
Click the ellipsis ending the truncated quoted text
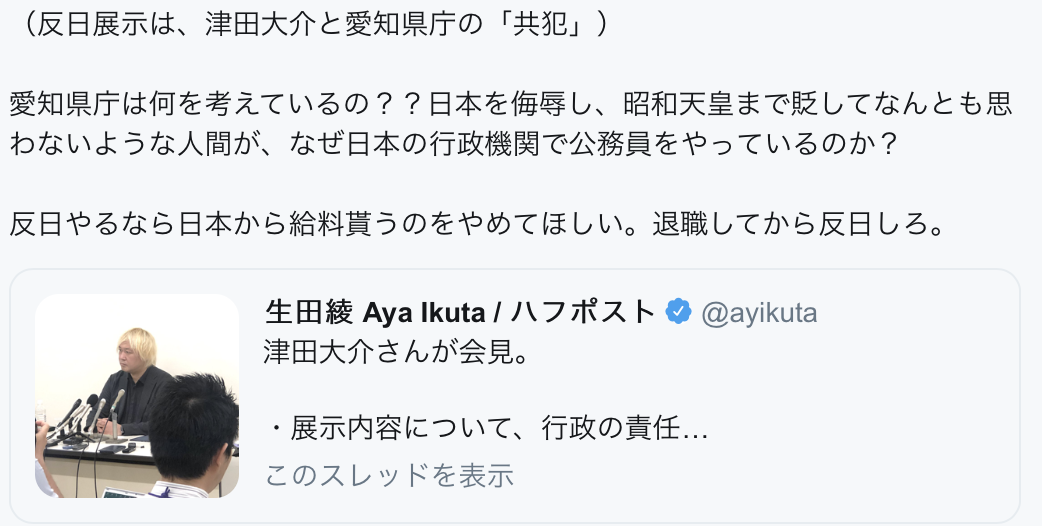(x=698, y=431)
